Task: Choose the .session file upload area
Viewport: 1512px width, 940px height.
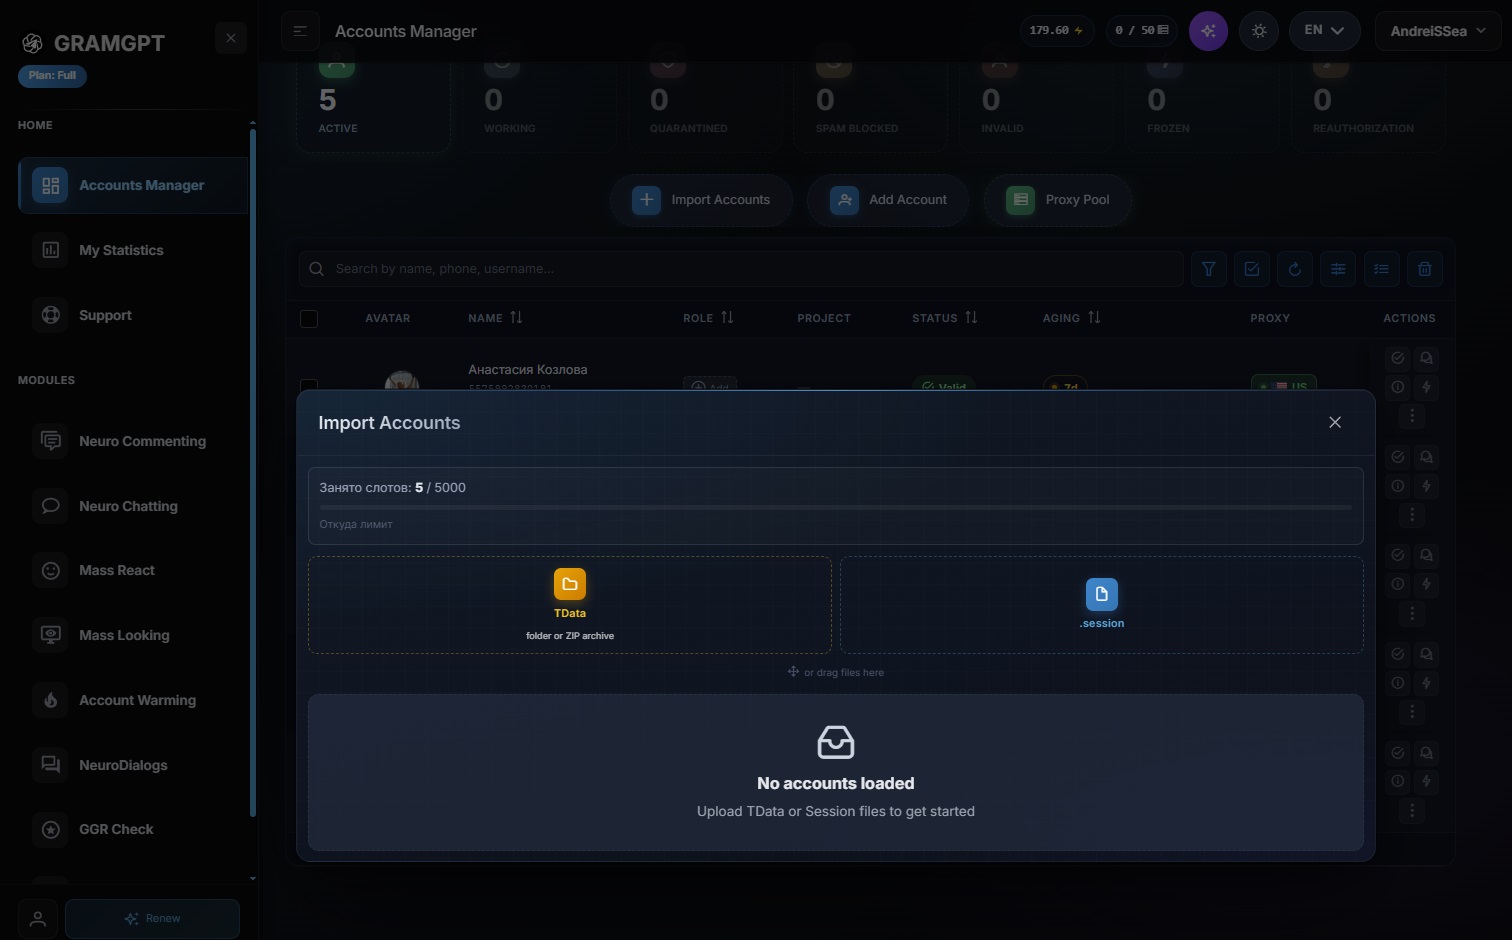Action: click(x=1102, y=605)
